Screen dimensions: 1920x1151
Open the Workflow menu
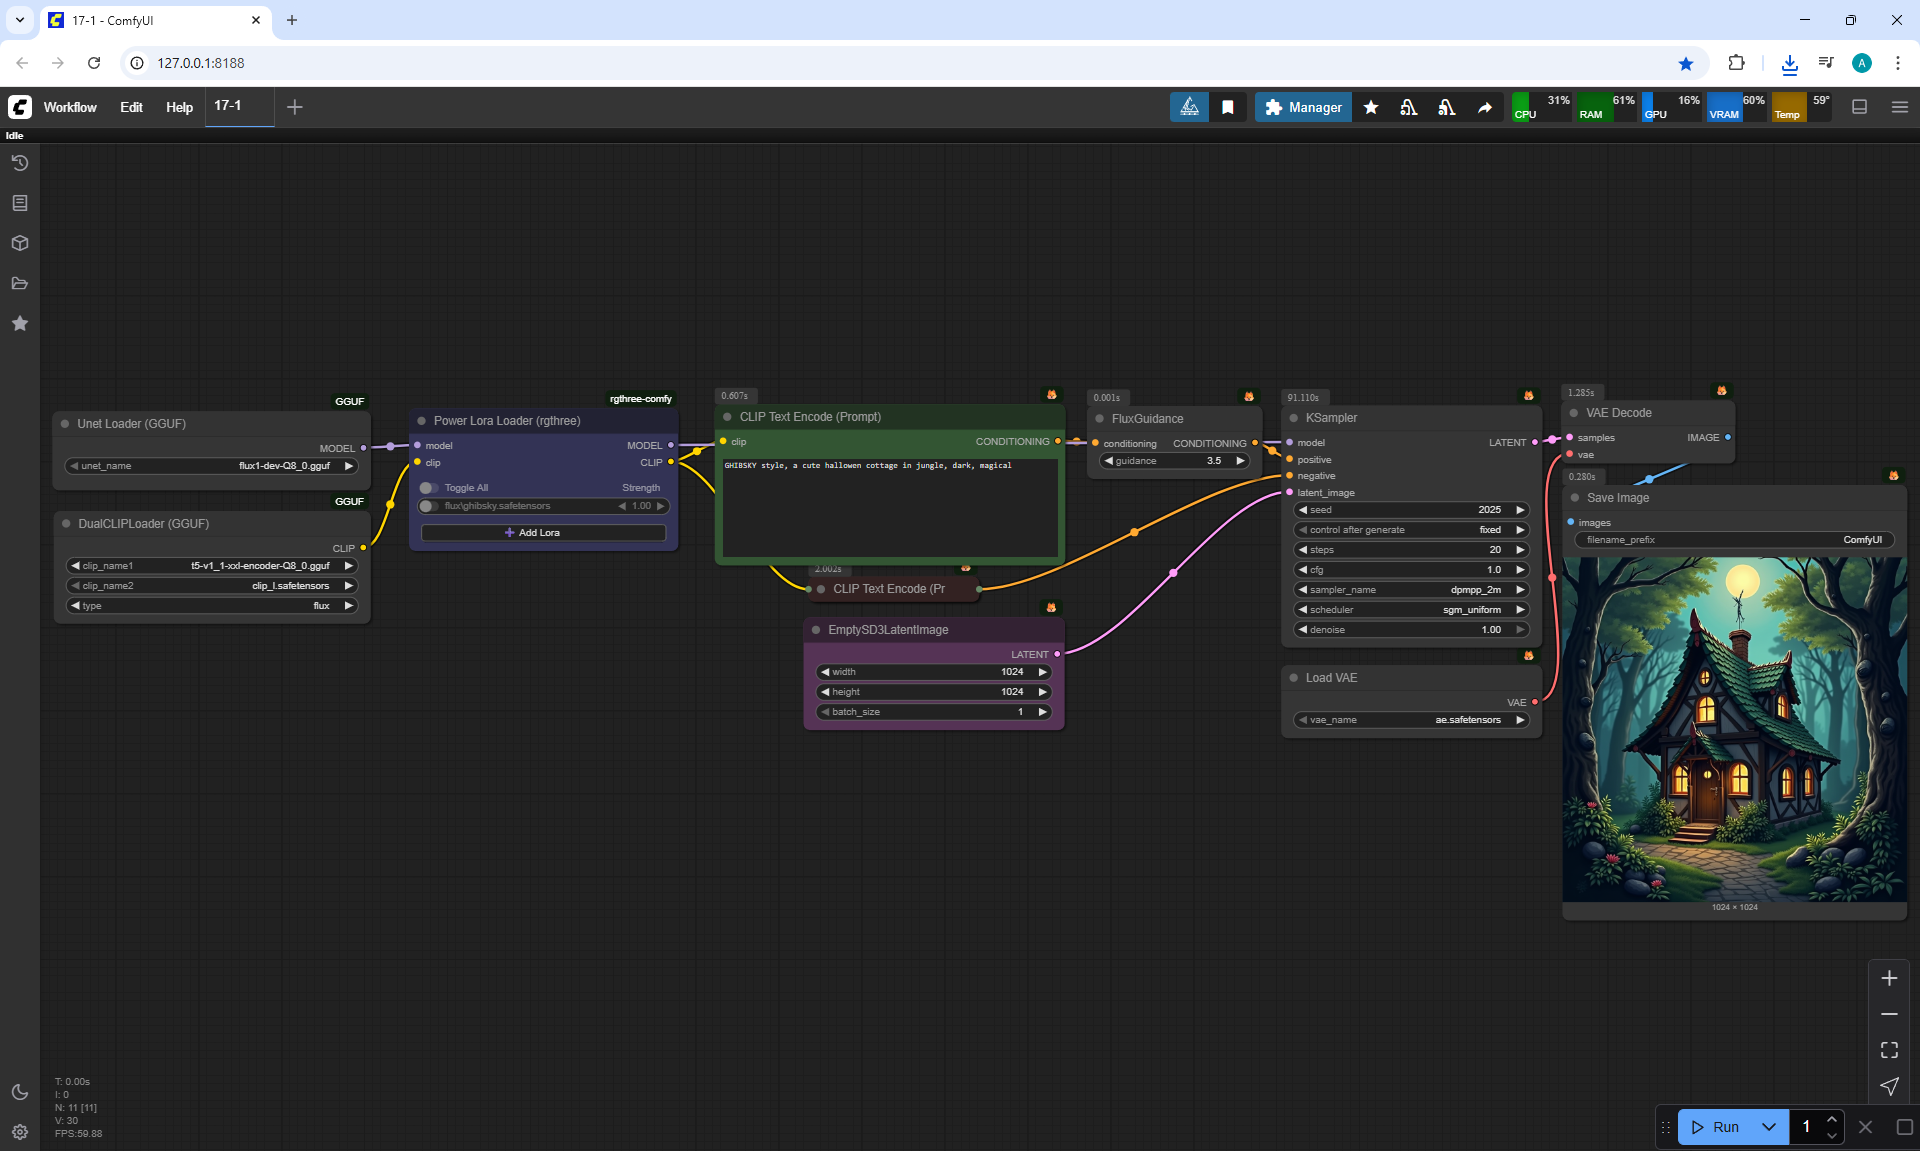pyautogui.click(x=70, y=107)
